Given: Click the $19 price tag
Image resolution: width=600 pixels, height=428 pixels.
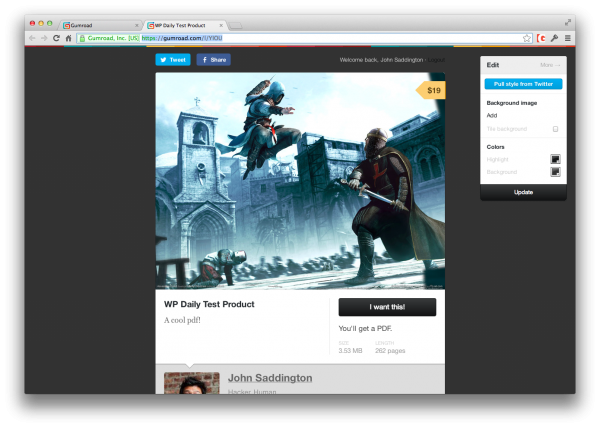Looking at the screenshot, I should coord(431,90).
